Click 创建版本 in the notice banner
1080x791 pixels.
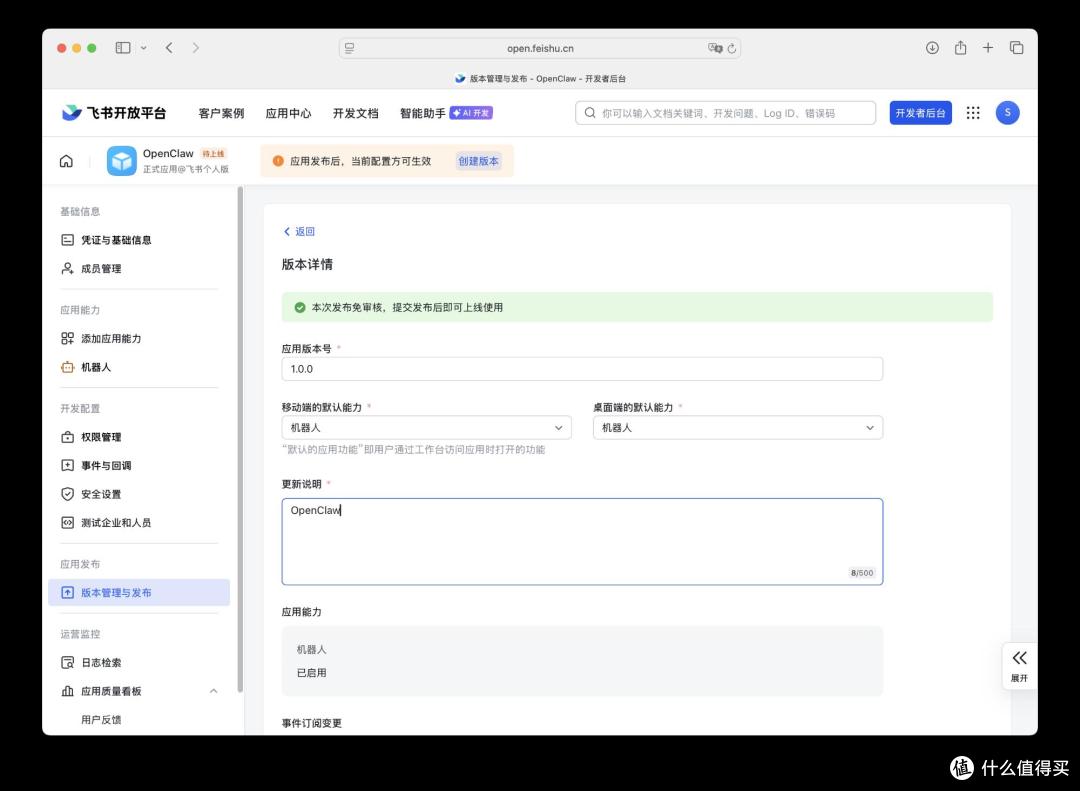[478, 161]
